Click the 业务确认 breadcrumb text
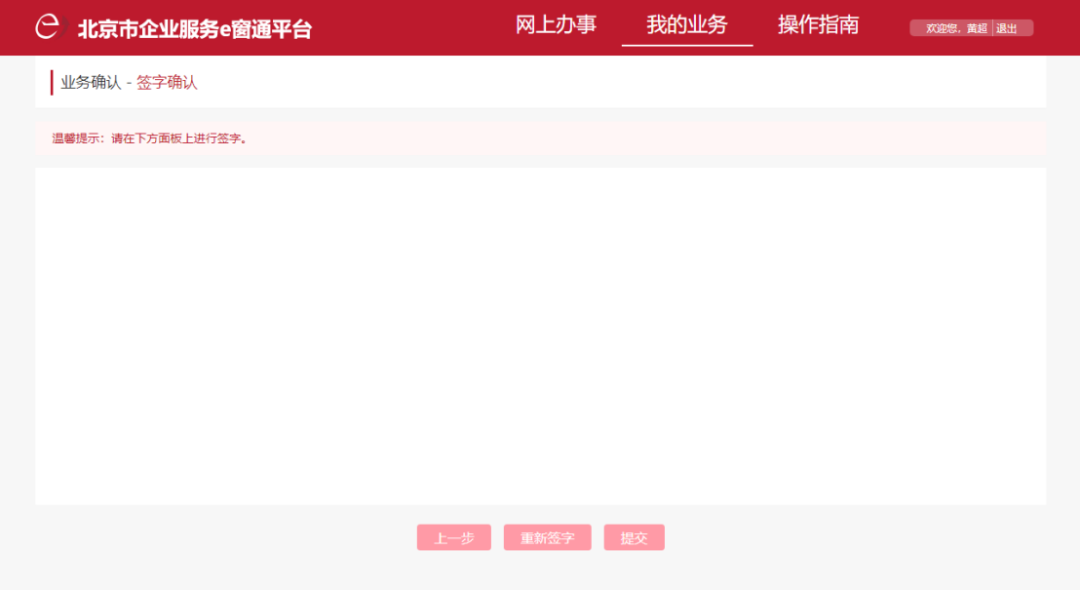The image size is (1080, 590). pos(90,83)
